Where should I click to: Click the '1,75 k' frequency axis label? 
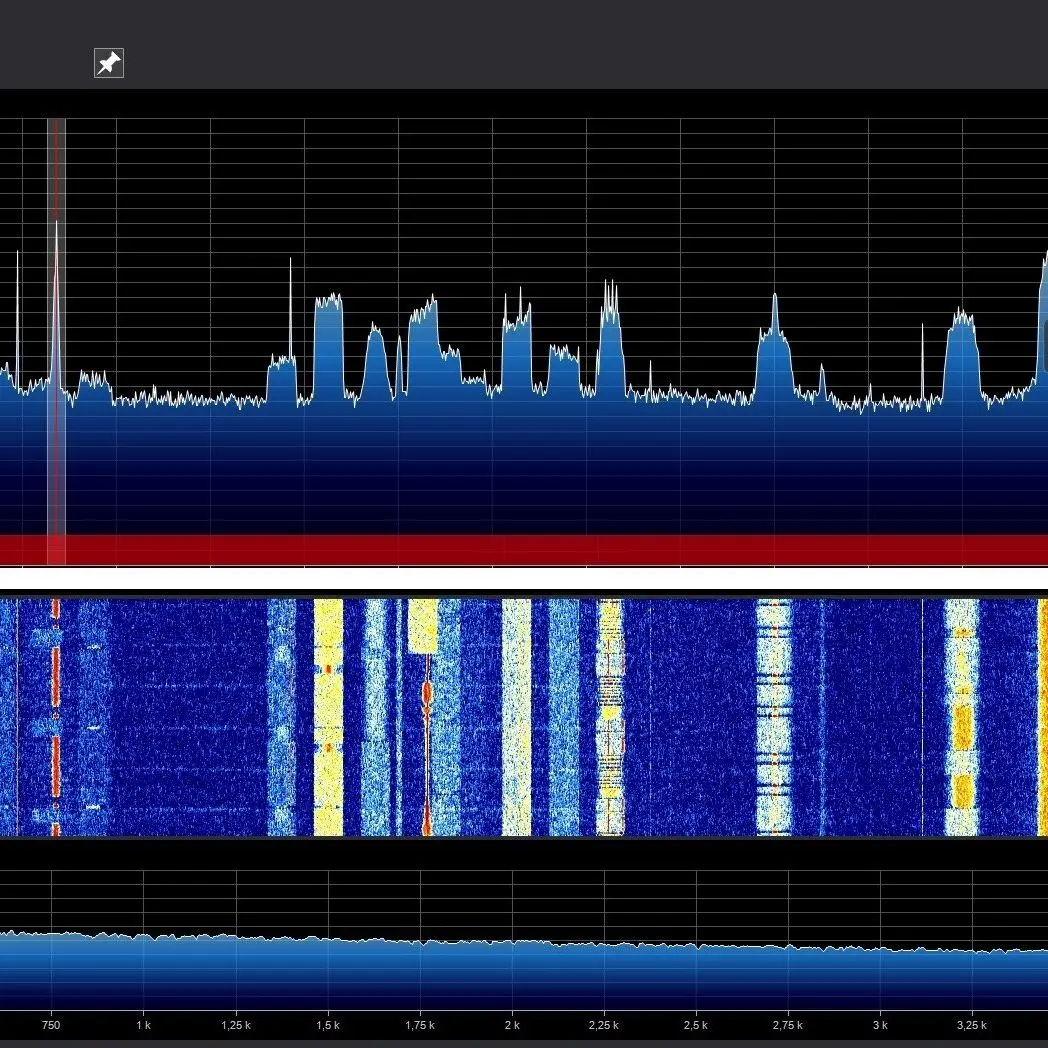point(420,1025)
